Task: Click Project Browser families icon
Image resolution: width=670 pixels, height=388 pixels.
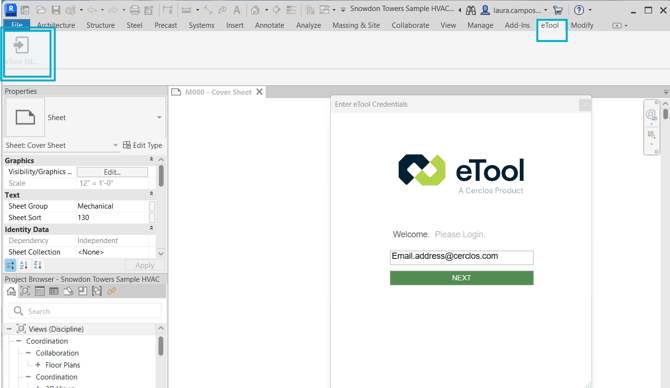Action: point(82,291)
